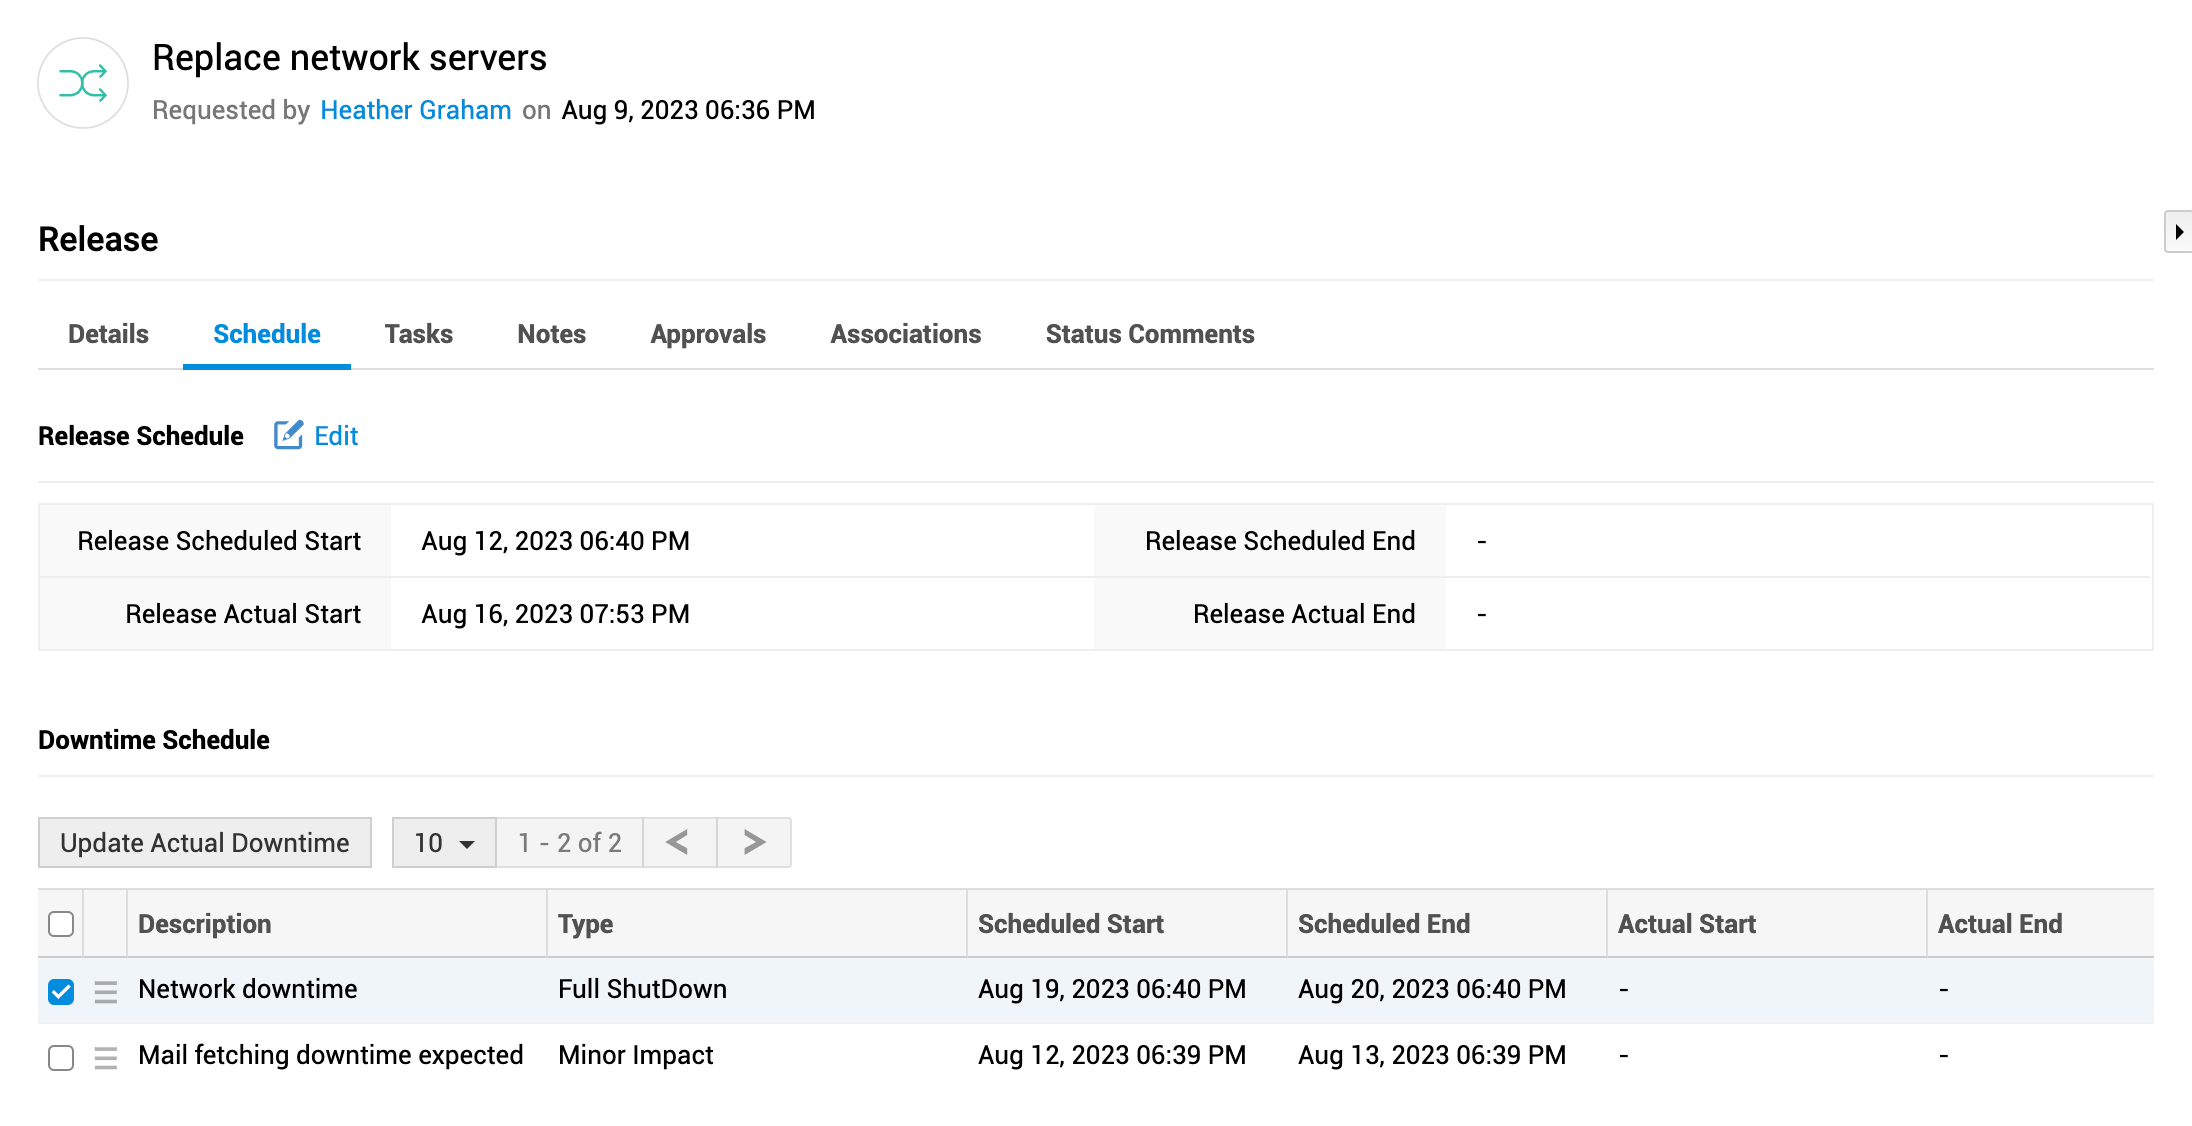Click the Update Actual Downtime button
2192x1126 pixels.
[205, 842]
